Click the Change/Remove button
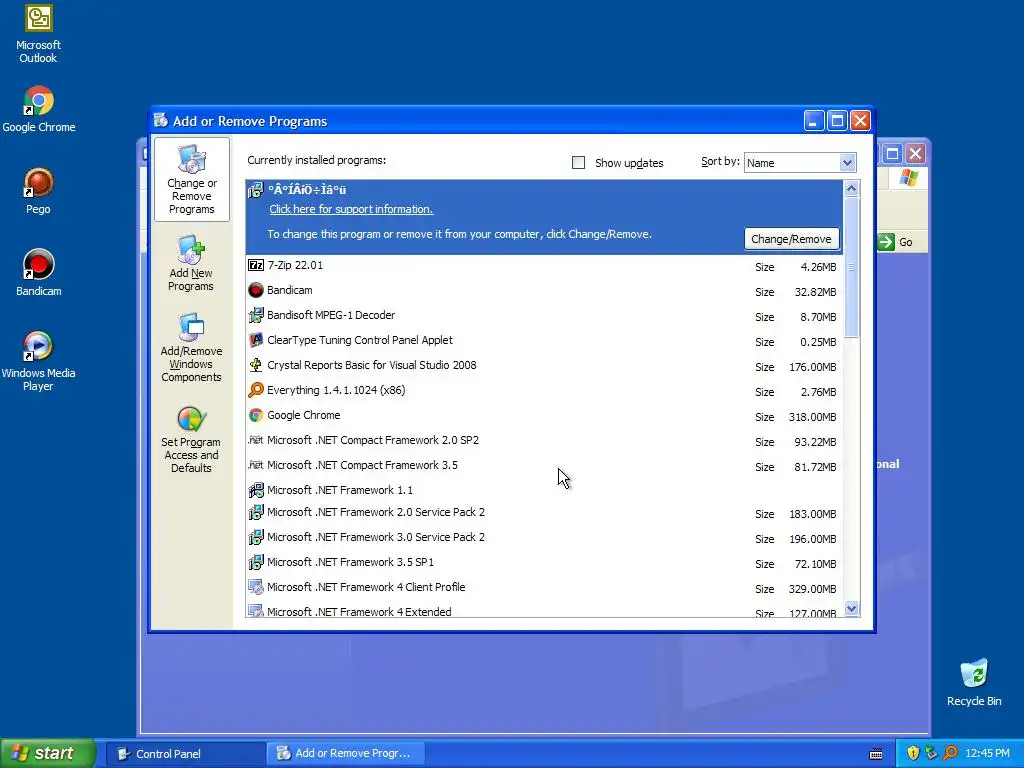1024x768 pixels. [x=791, y=239]
